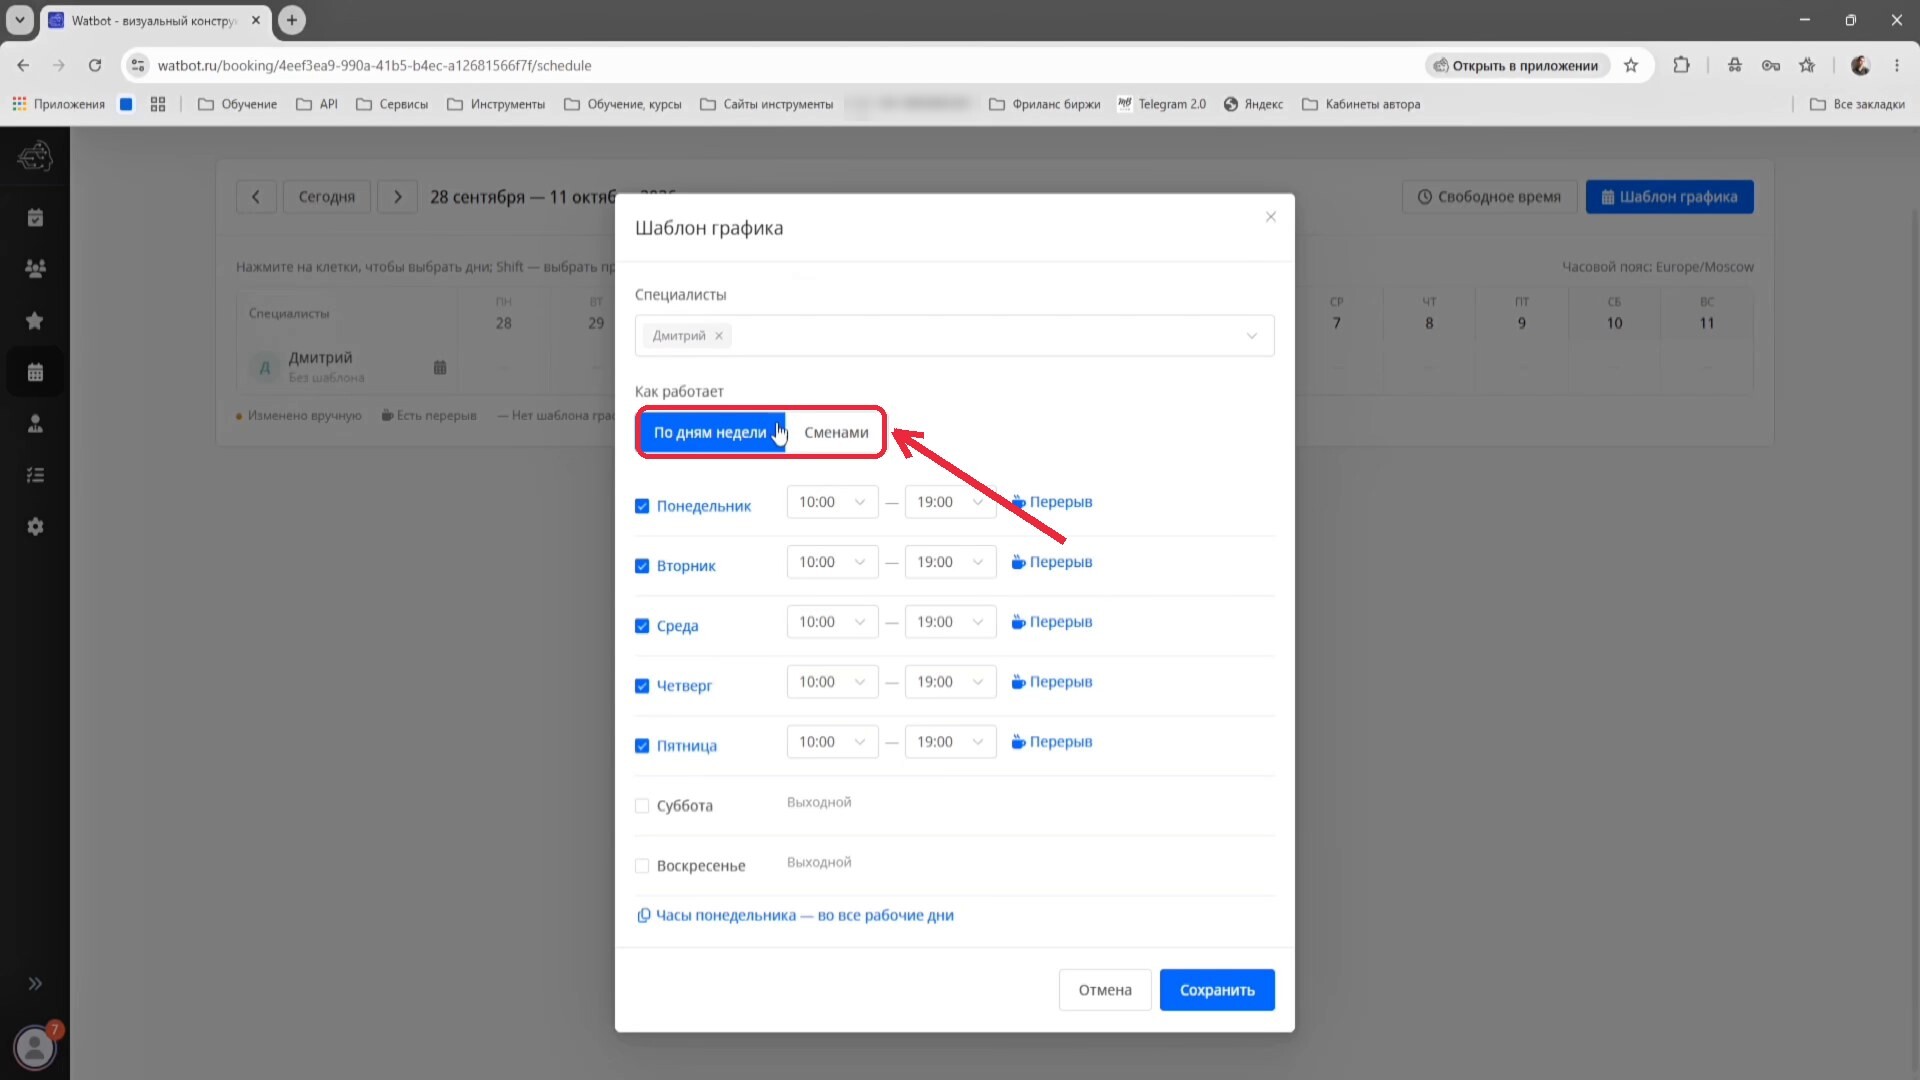Add a Перерыв break for Понедельник
Screen dimensions: 1920x1080
(1051, 502)
